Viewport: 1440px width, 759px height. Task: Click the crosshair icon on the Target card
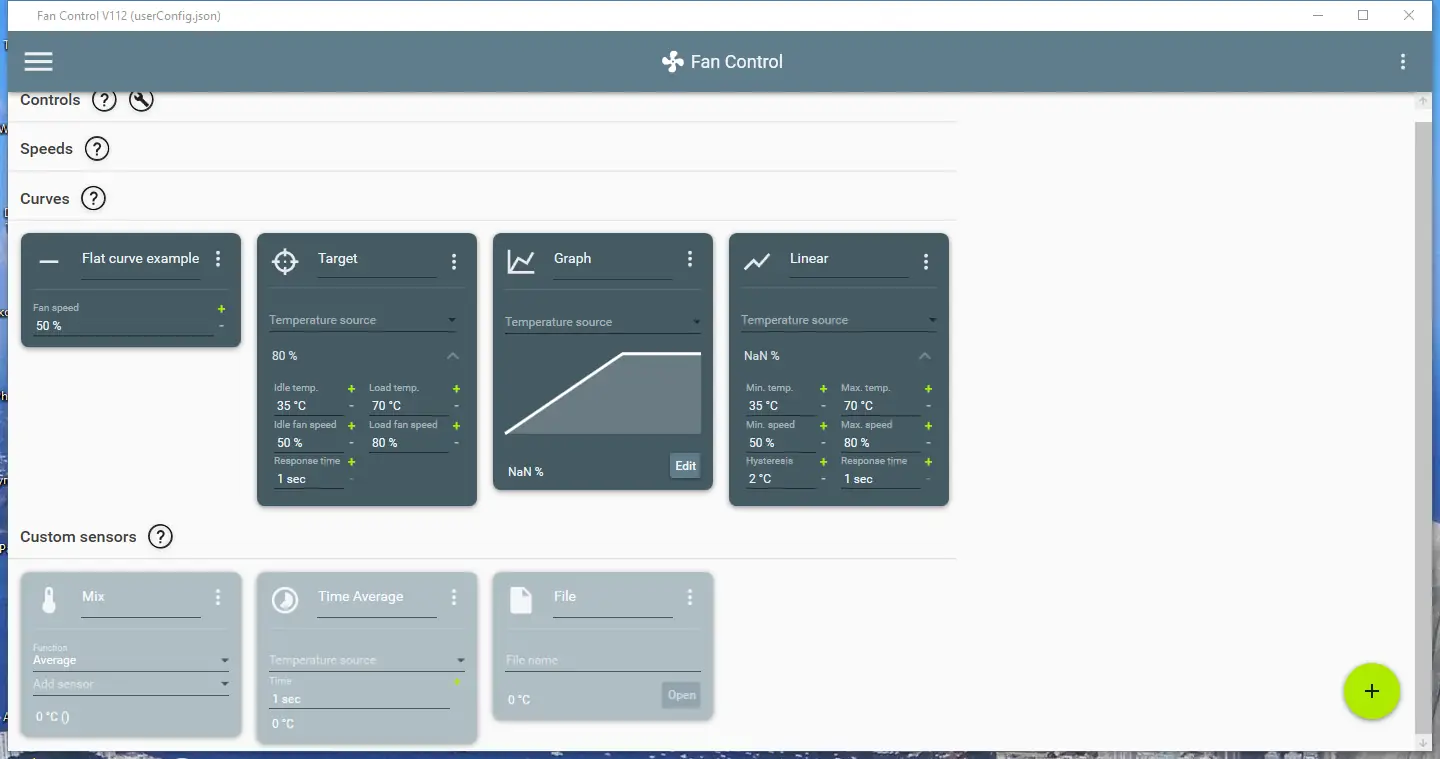coord(285,261)
